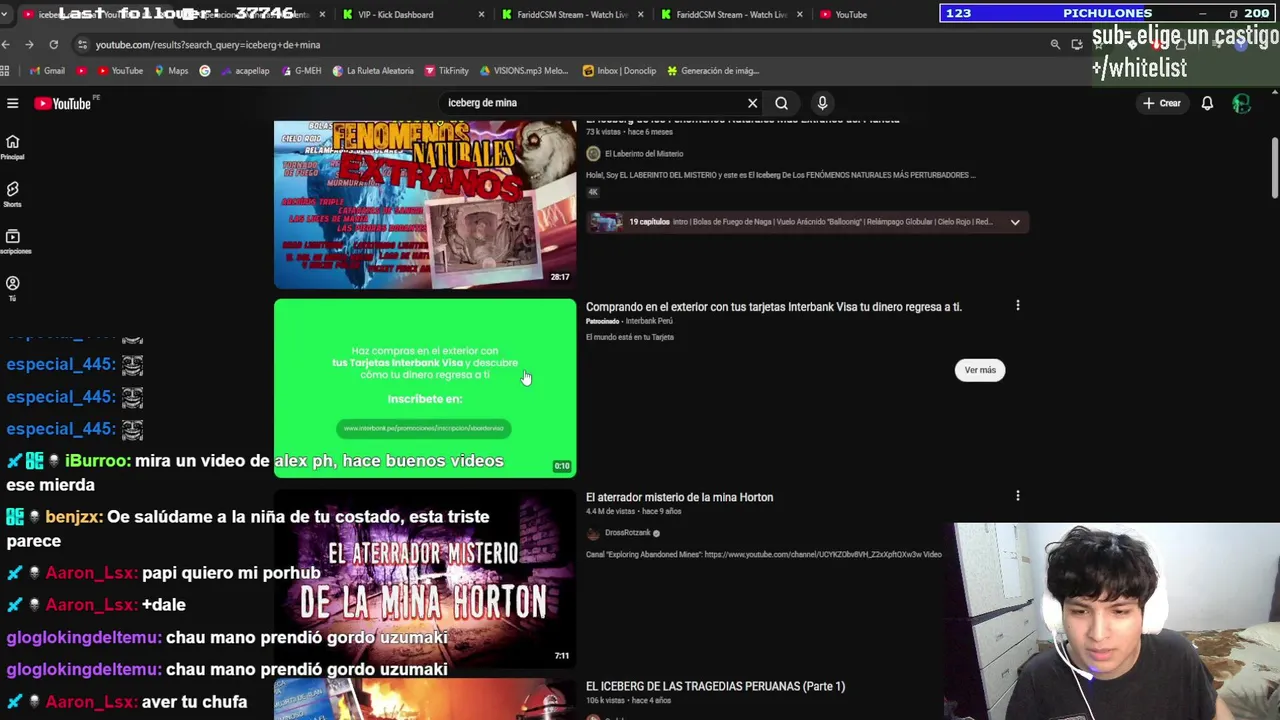Click the Crear button
The width and height of the screenshot is (1280, 720).
click(x=1162, y=103)
